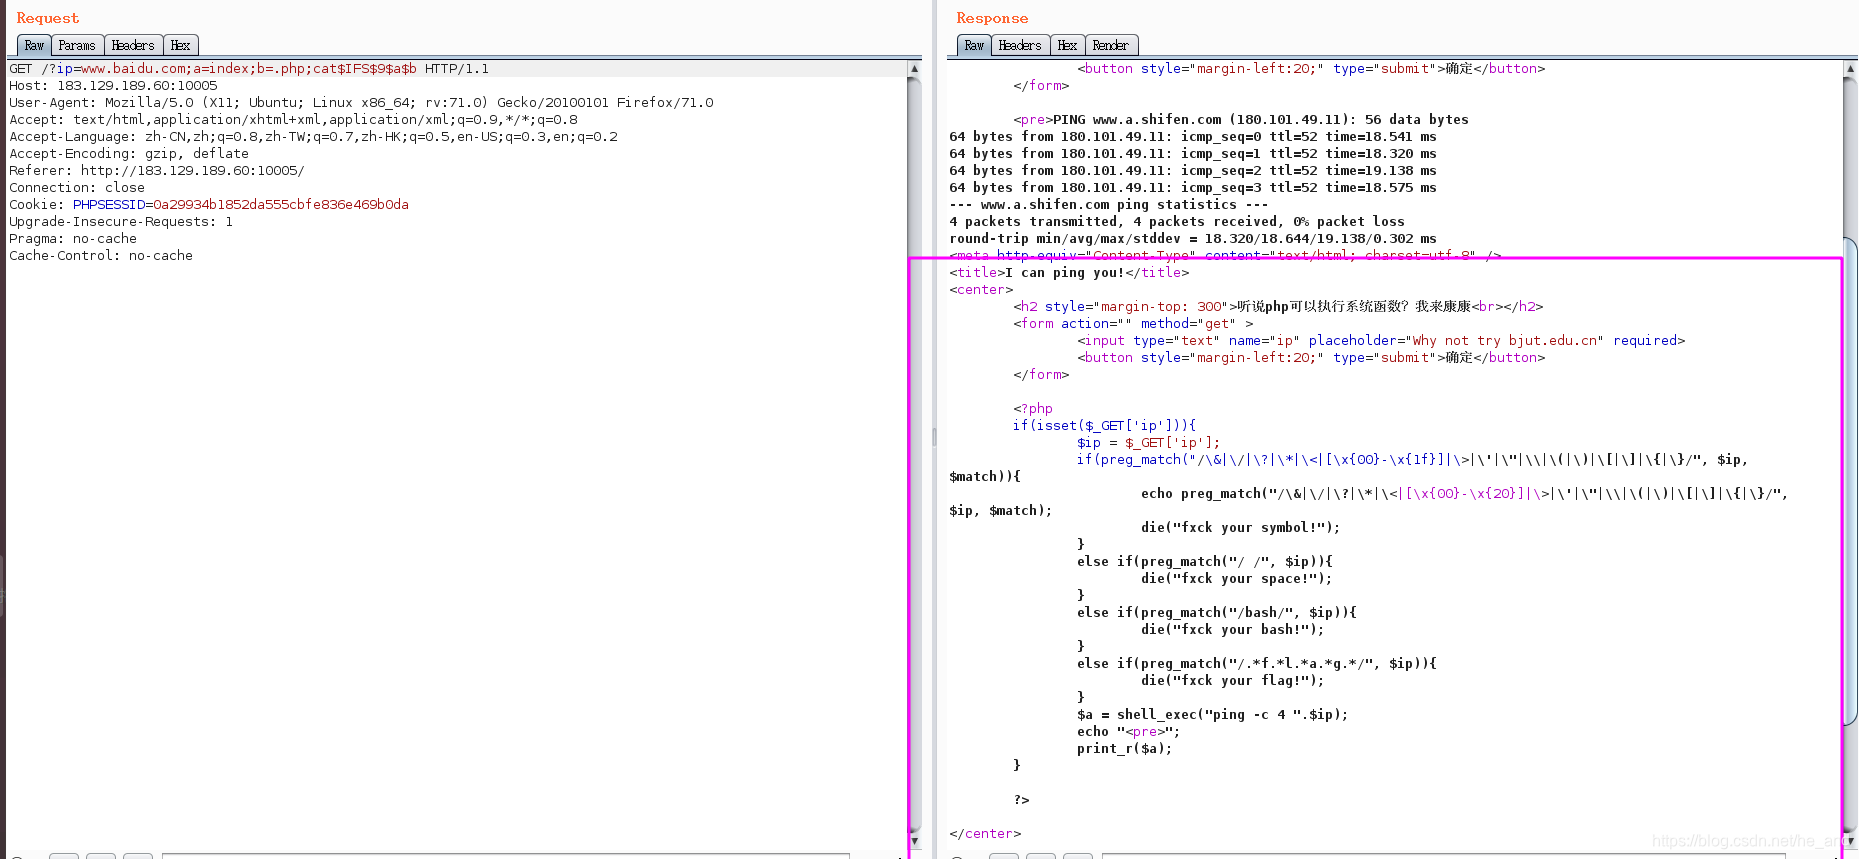Screen dimensions: 1859x859
Task: Click the Connection: close line
Action: click(x=77, y=188)
